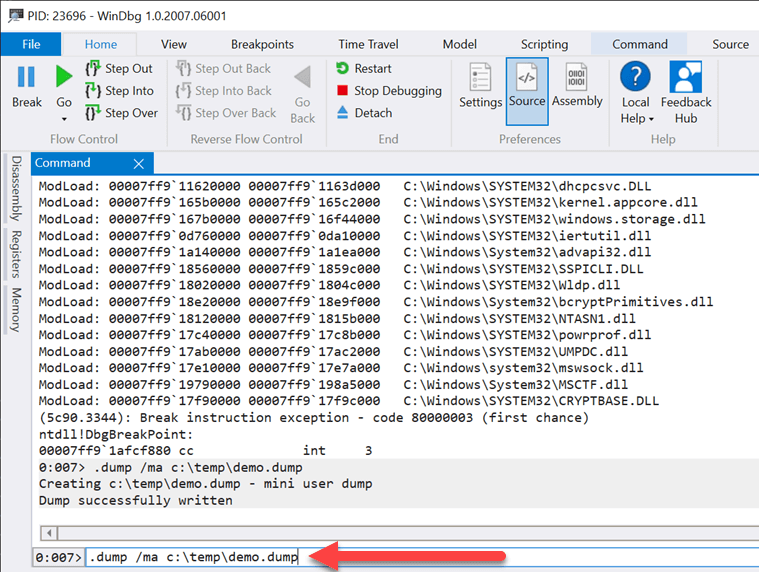Toggle Source mode preference
The width and height of the screenshot is (759, 572).
[527, 87]
